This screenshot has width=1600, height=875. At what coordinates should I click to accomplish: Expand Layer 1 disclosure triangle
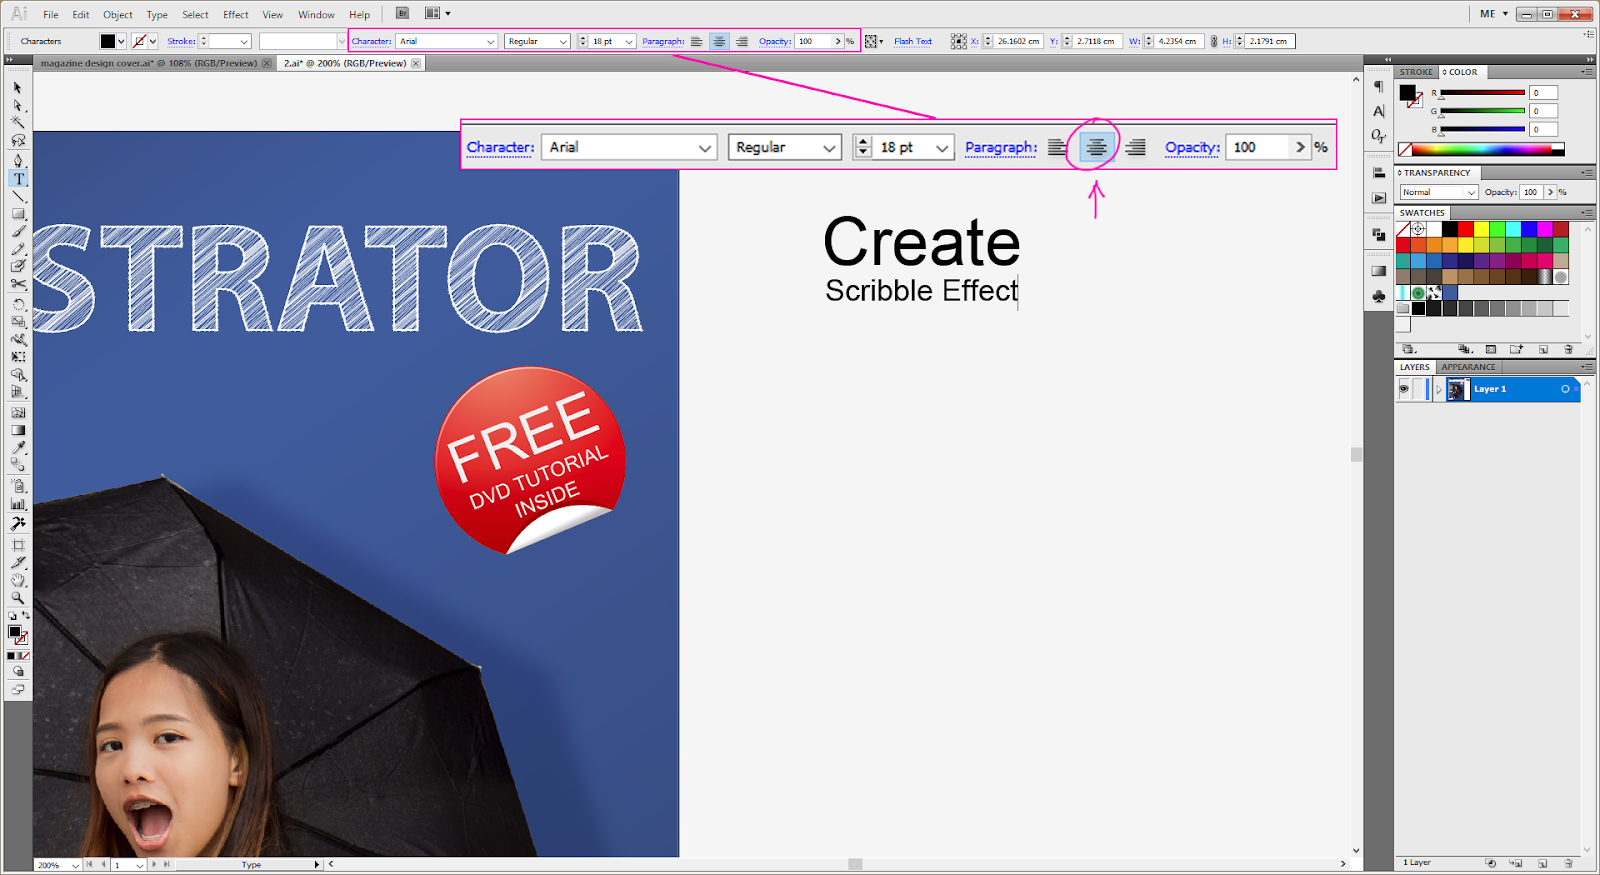point(1438,389)
